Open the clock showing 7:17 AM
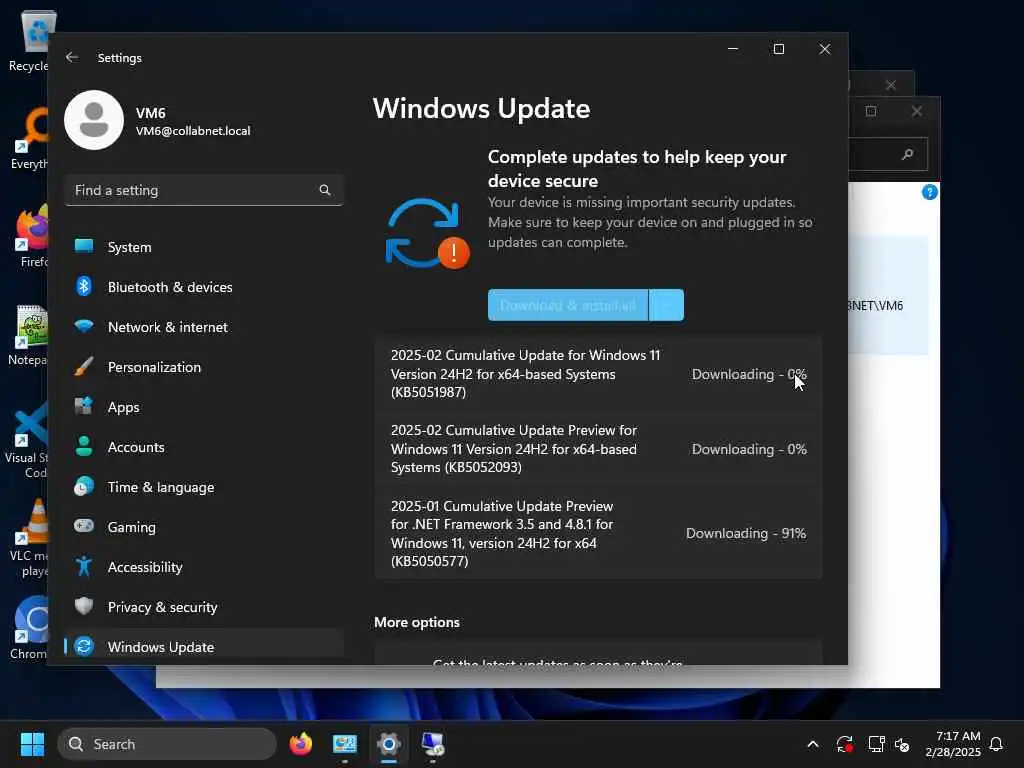The image size is (1024, 768). pos(953,744)
